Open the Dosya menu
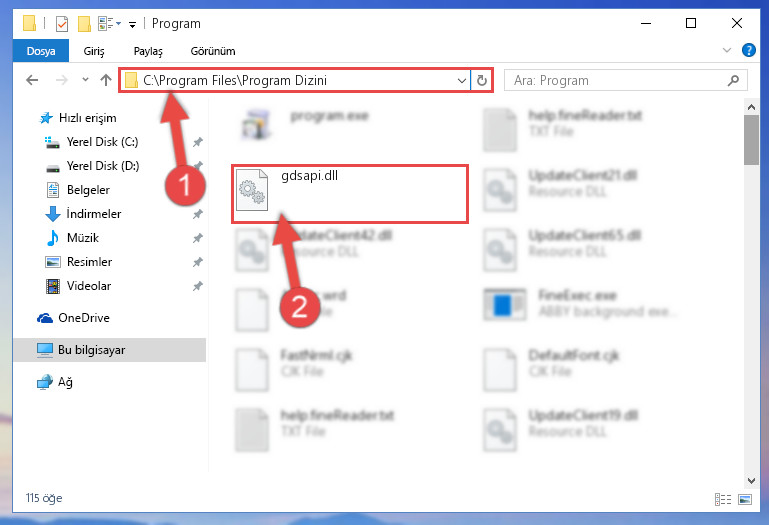This screenshot has width=769, height=525. coord(41,51)
